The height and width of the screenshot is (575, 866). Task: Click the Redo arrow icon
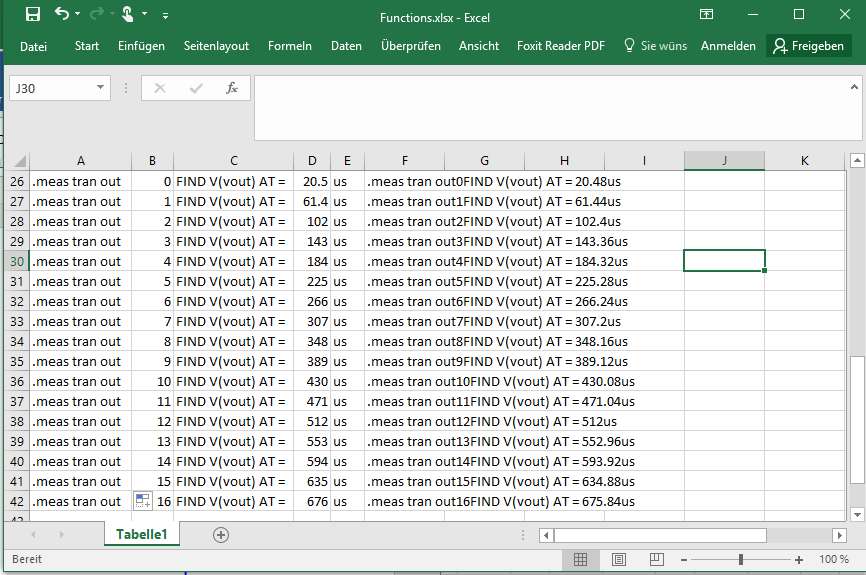click(x=97, y=14)
